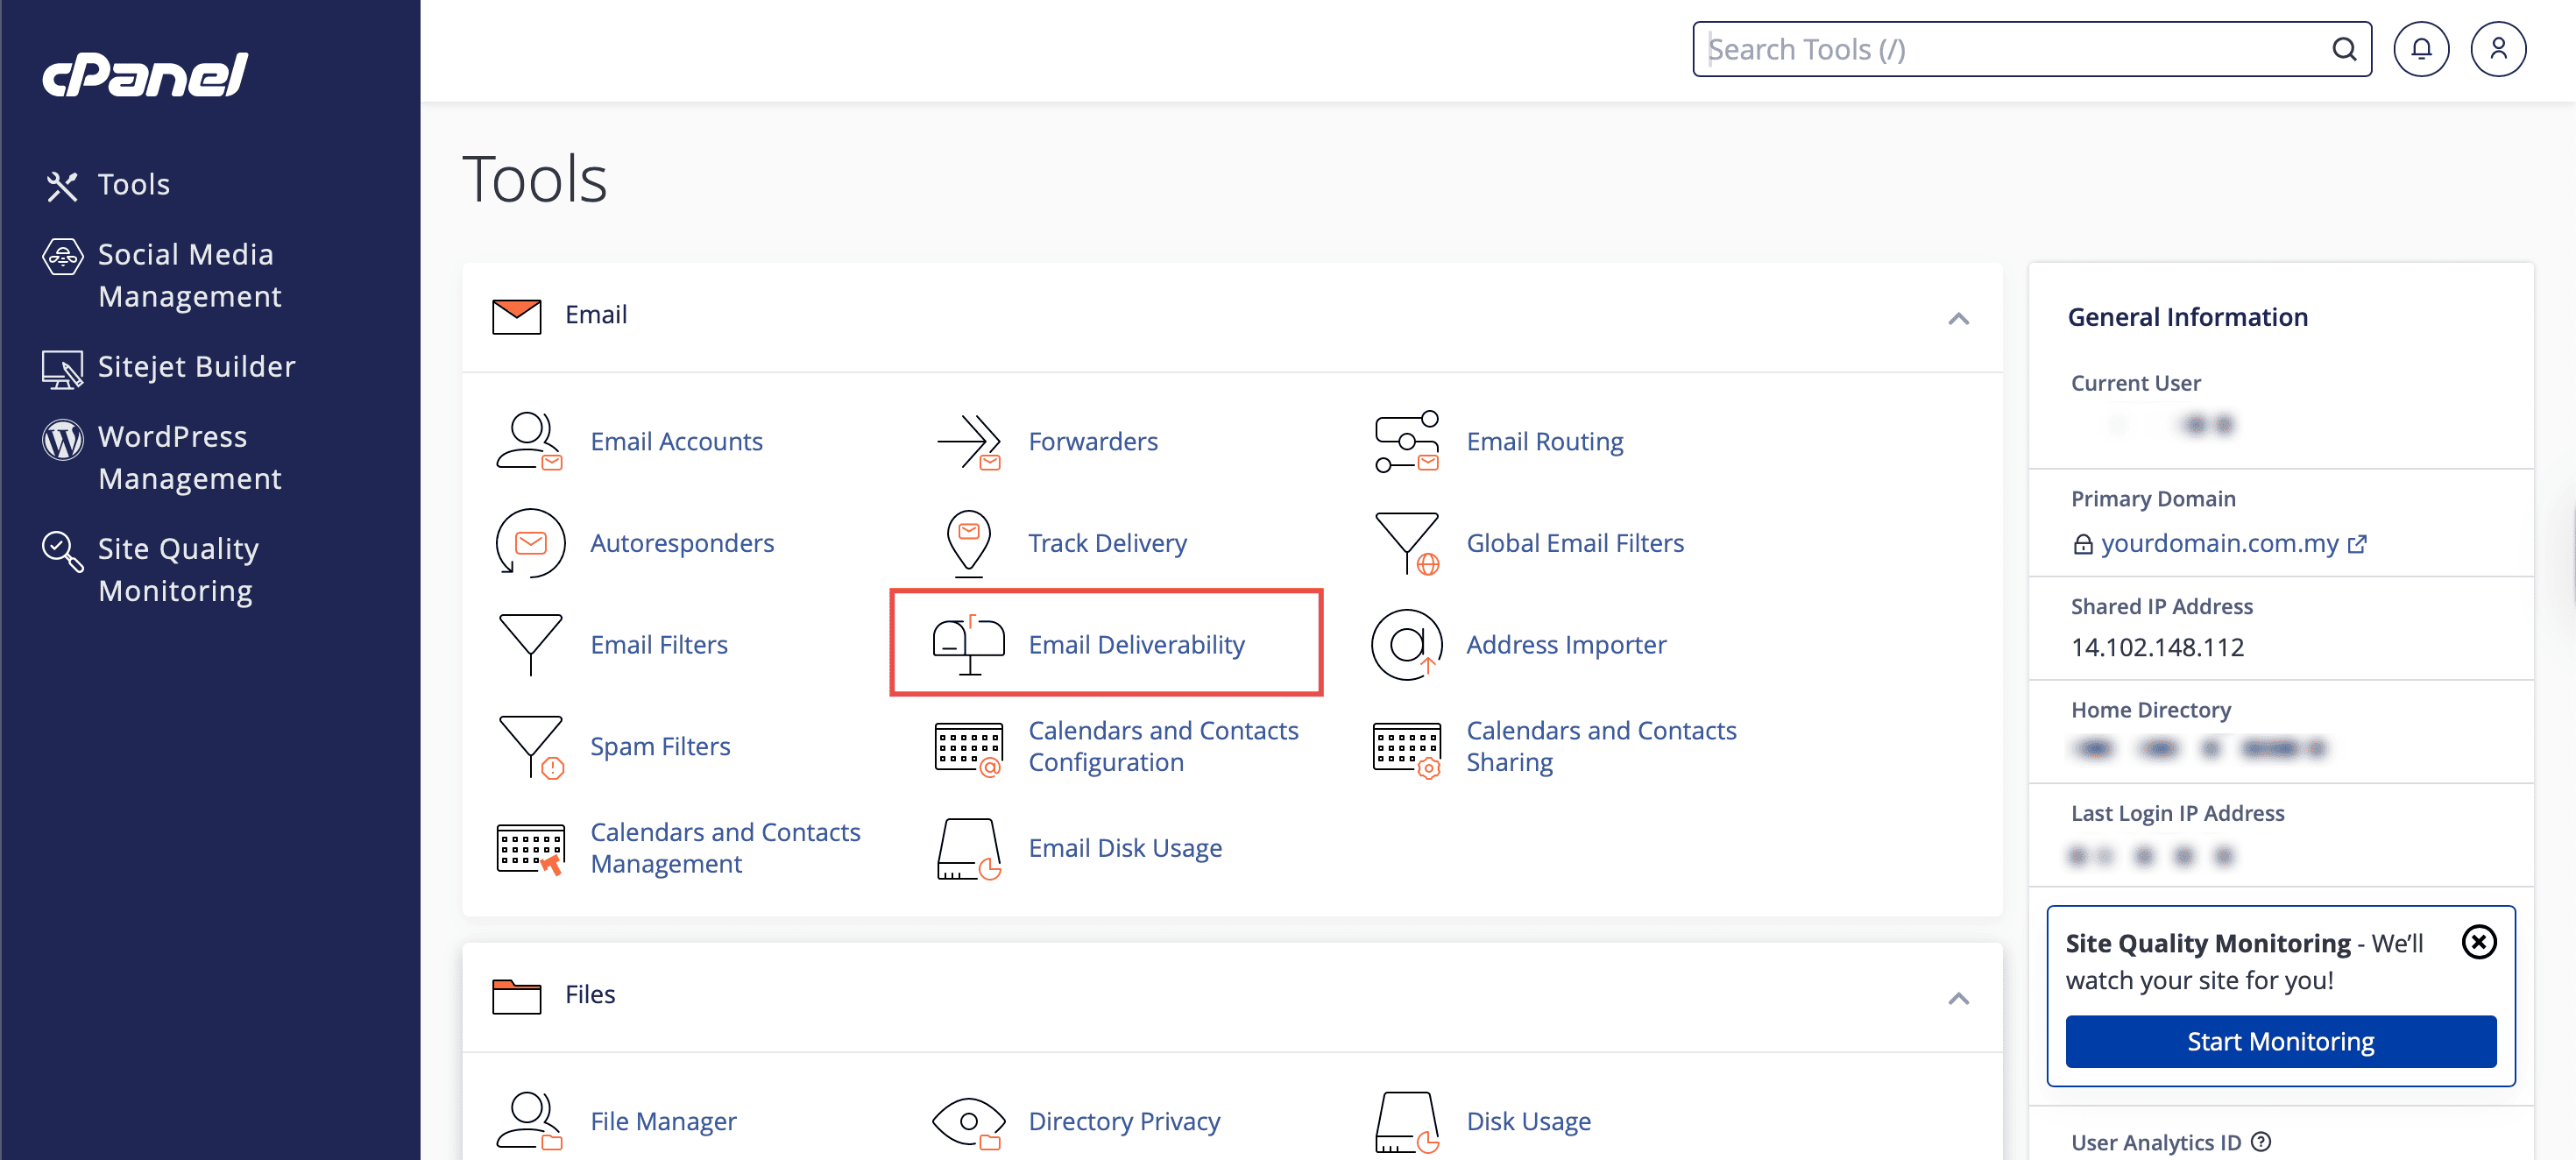Open the Email Disk Usage link
This screenshot has width=2576, height=1160.
pyautogui.click(x=1125, y=849)
